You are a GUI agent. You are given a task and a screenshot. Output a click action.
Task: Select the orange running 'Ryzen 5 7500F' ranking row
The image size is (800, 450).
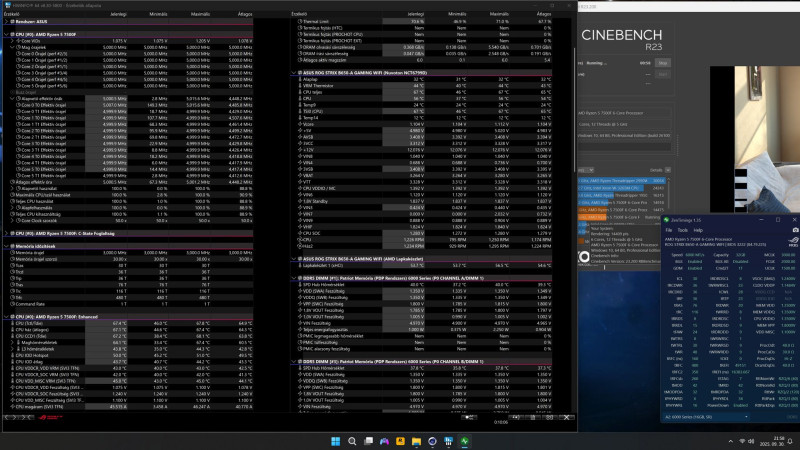(621, 217)
